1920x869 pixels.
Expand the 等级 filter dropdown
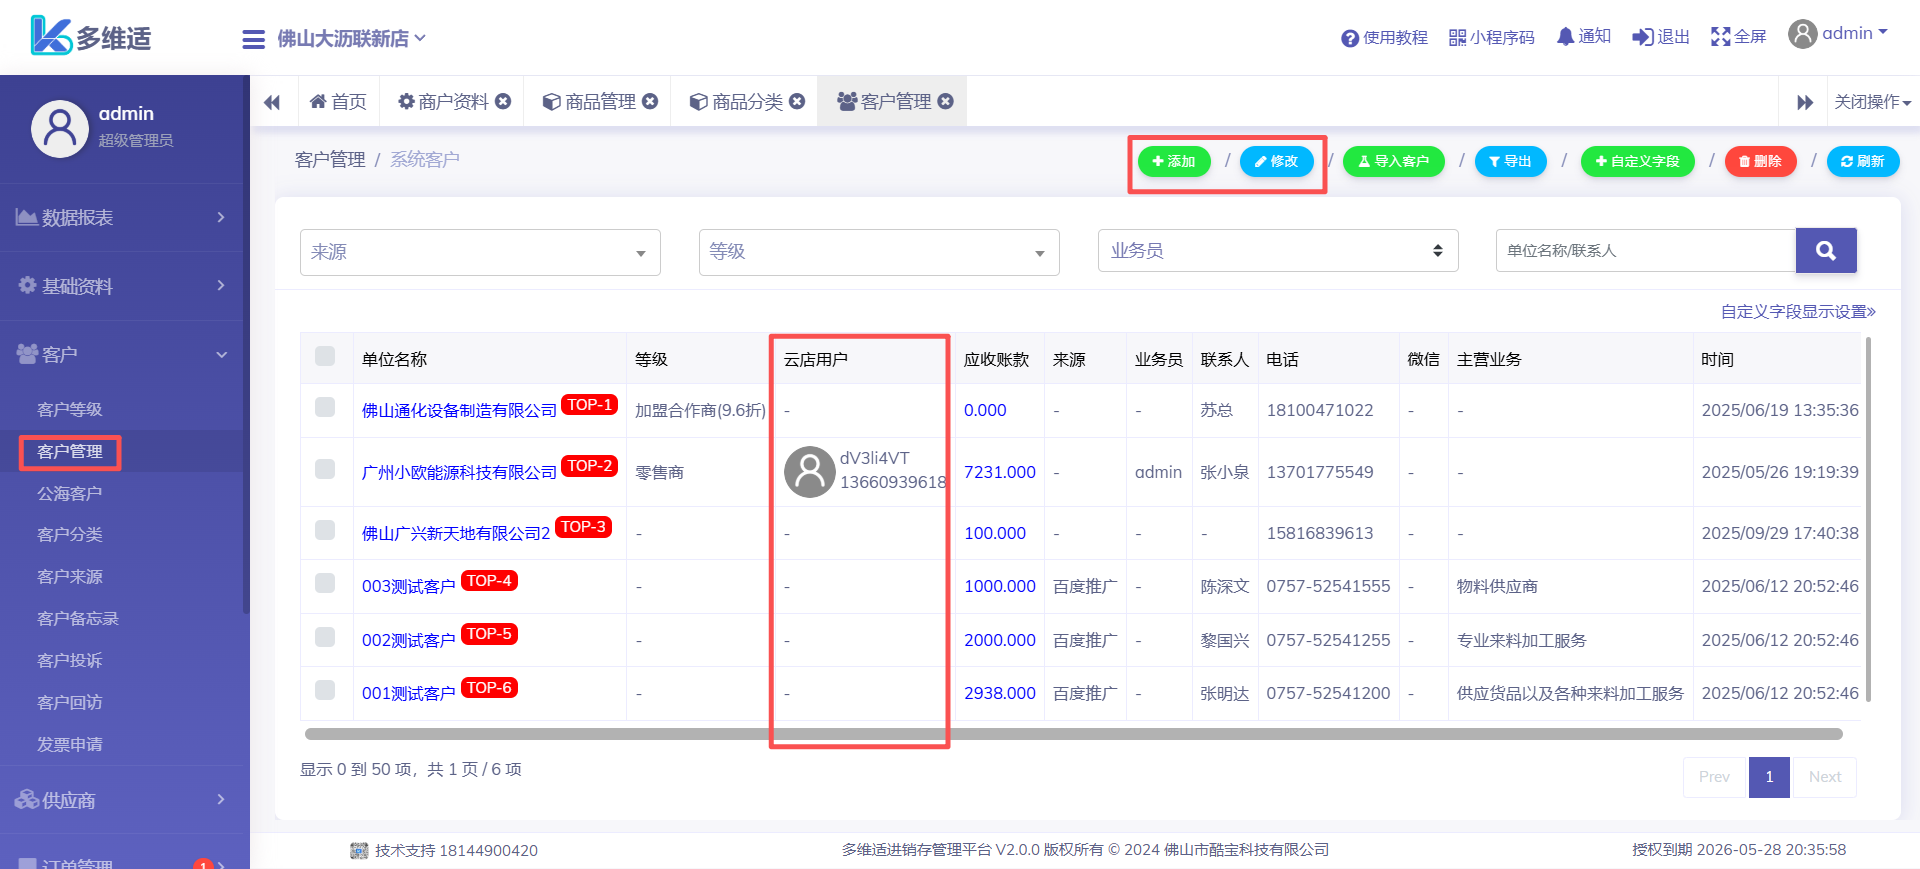[x=878, y=252]
